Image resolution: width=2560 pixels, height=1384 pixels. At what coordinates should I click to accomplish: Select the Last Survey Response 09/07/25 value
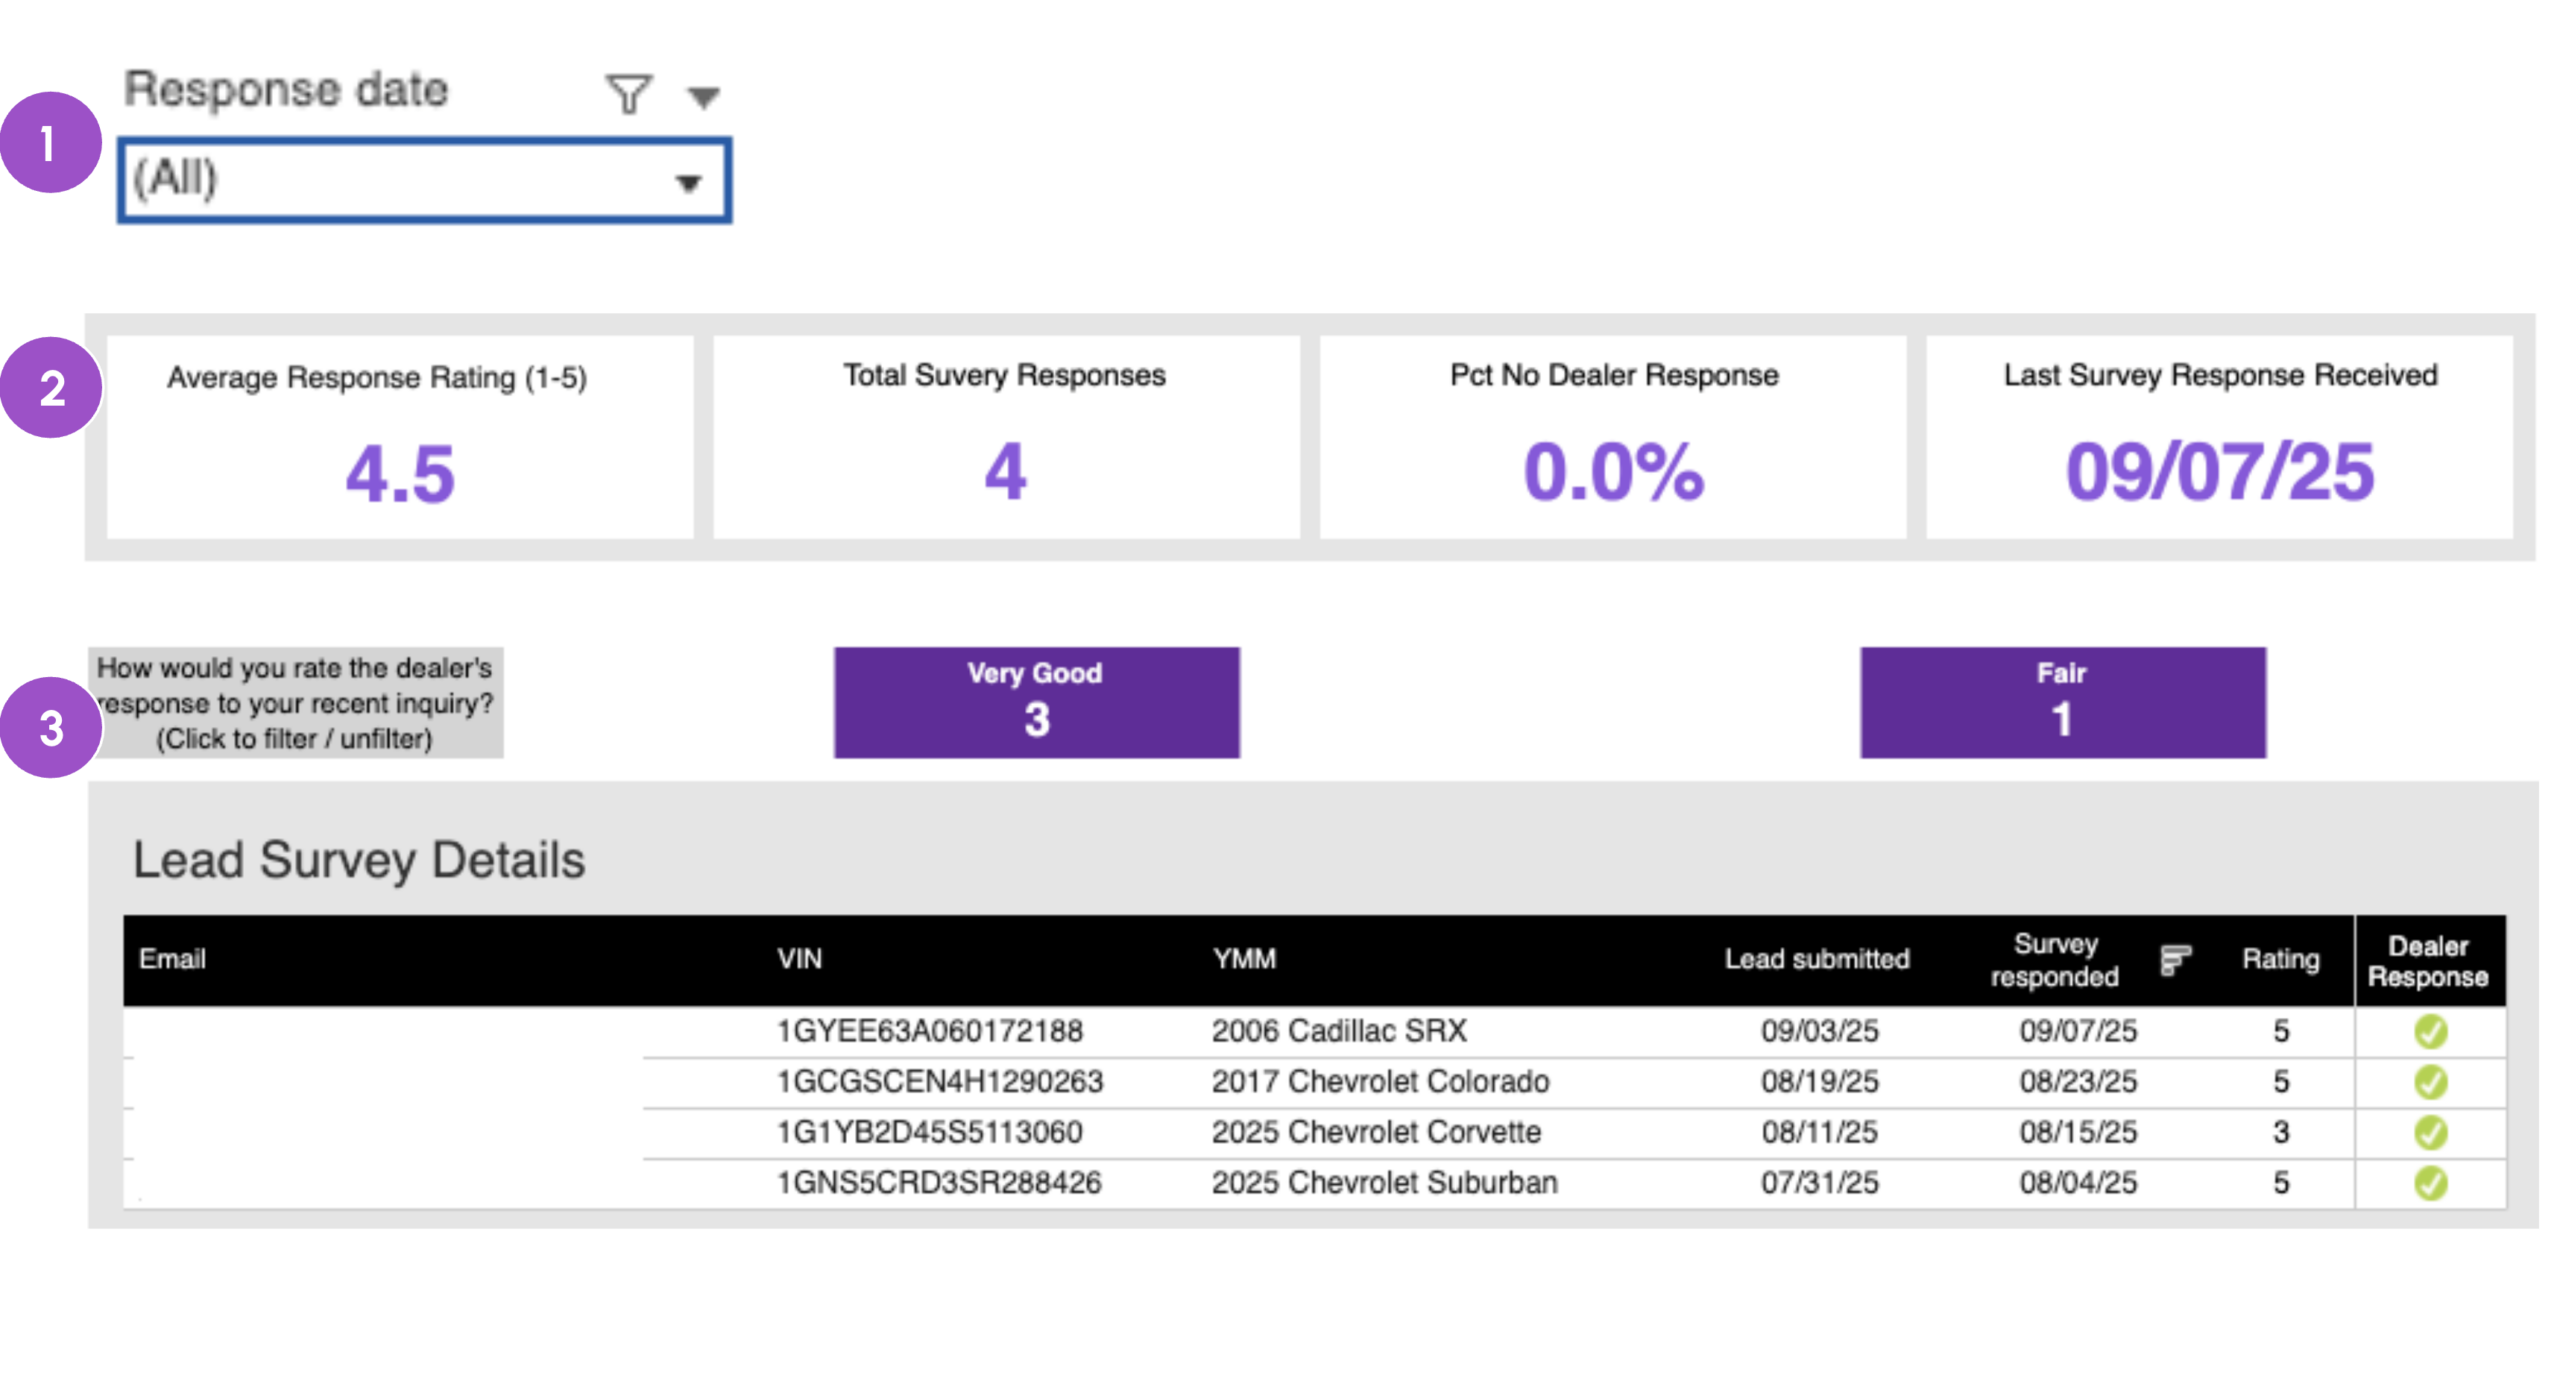[x=2220, y=472]
